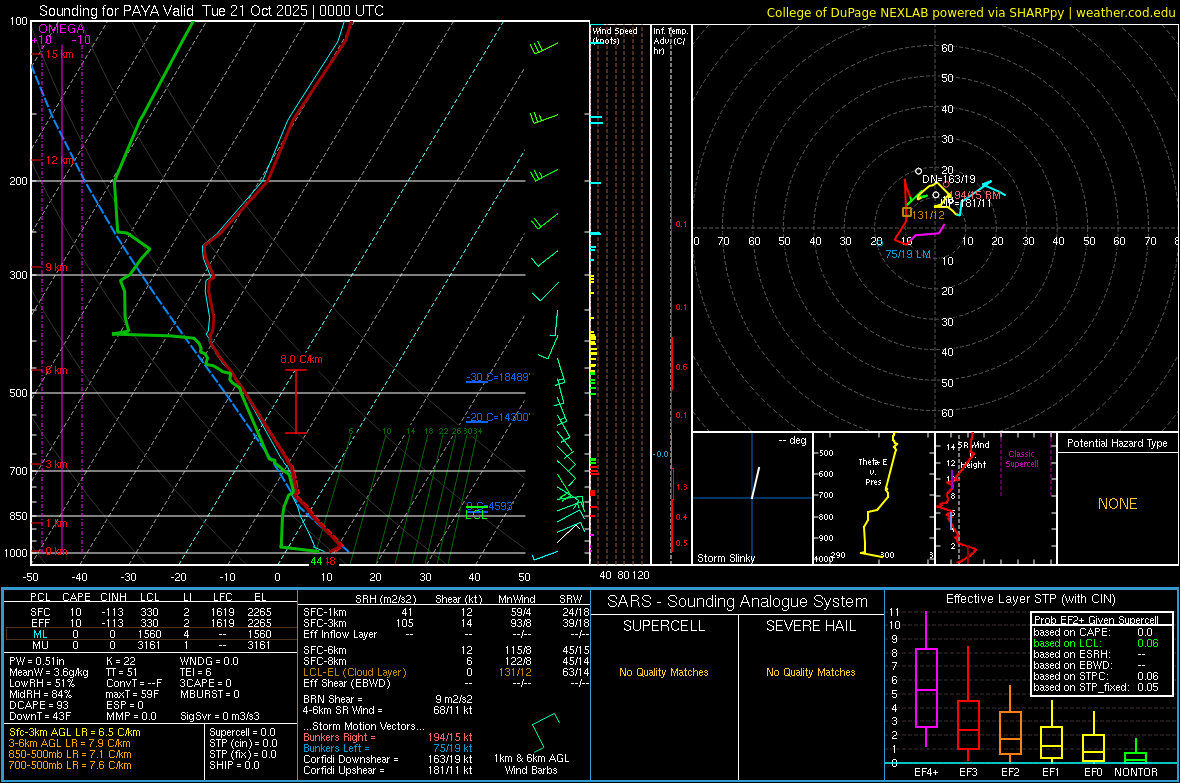Click the 'Eff Inflow Layer' row label

pos(339,634)
